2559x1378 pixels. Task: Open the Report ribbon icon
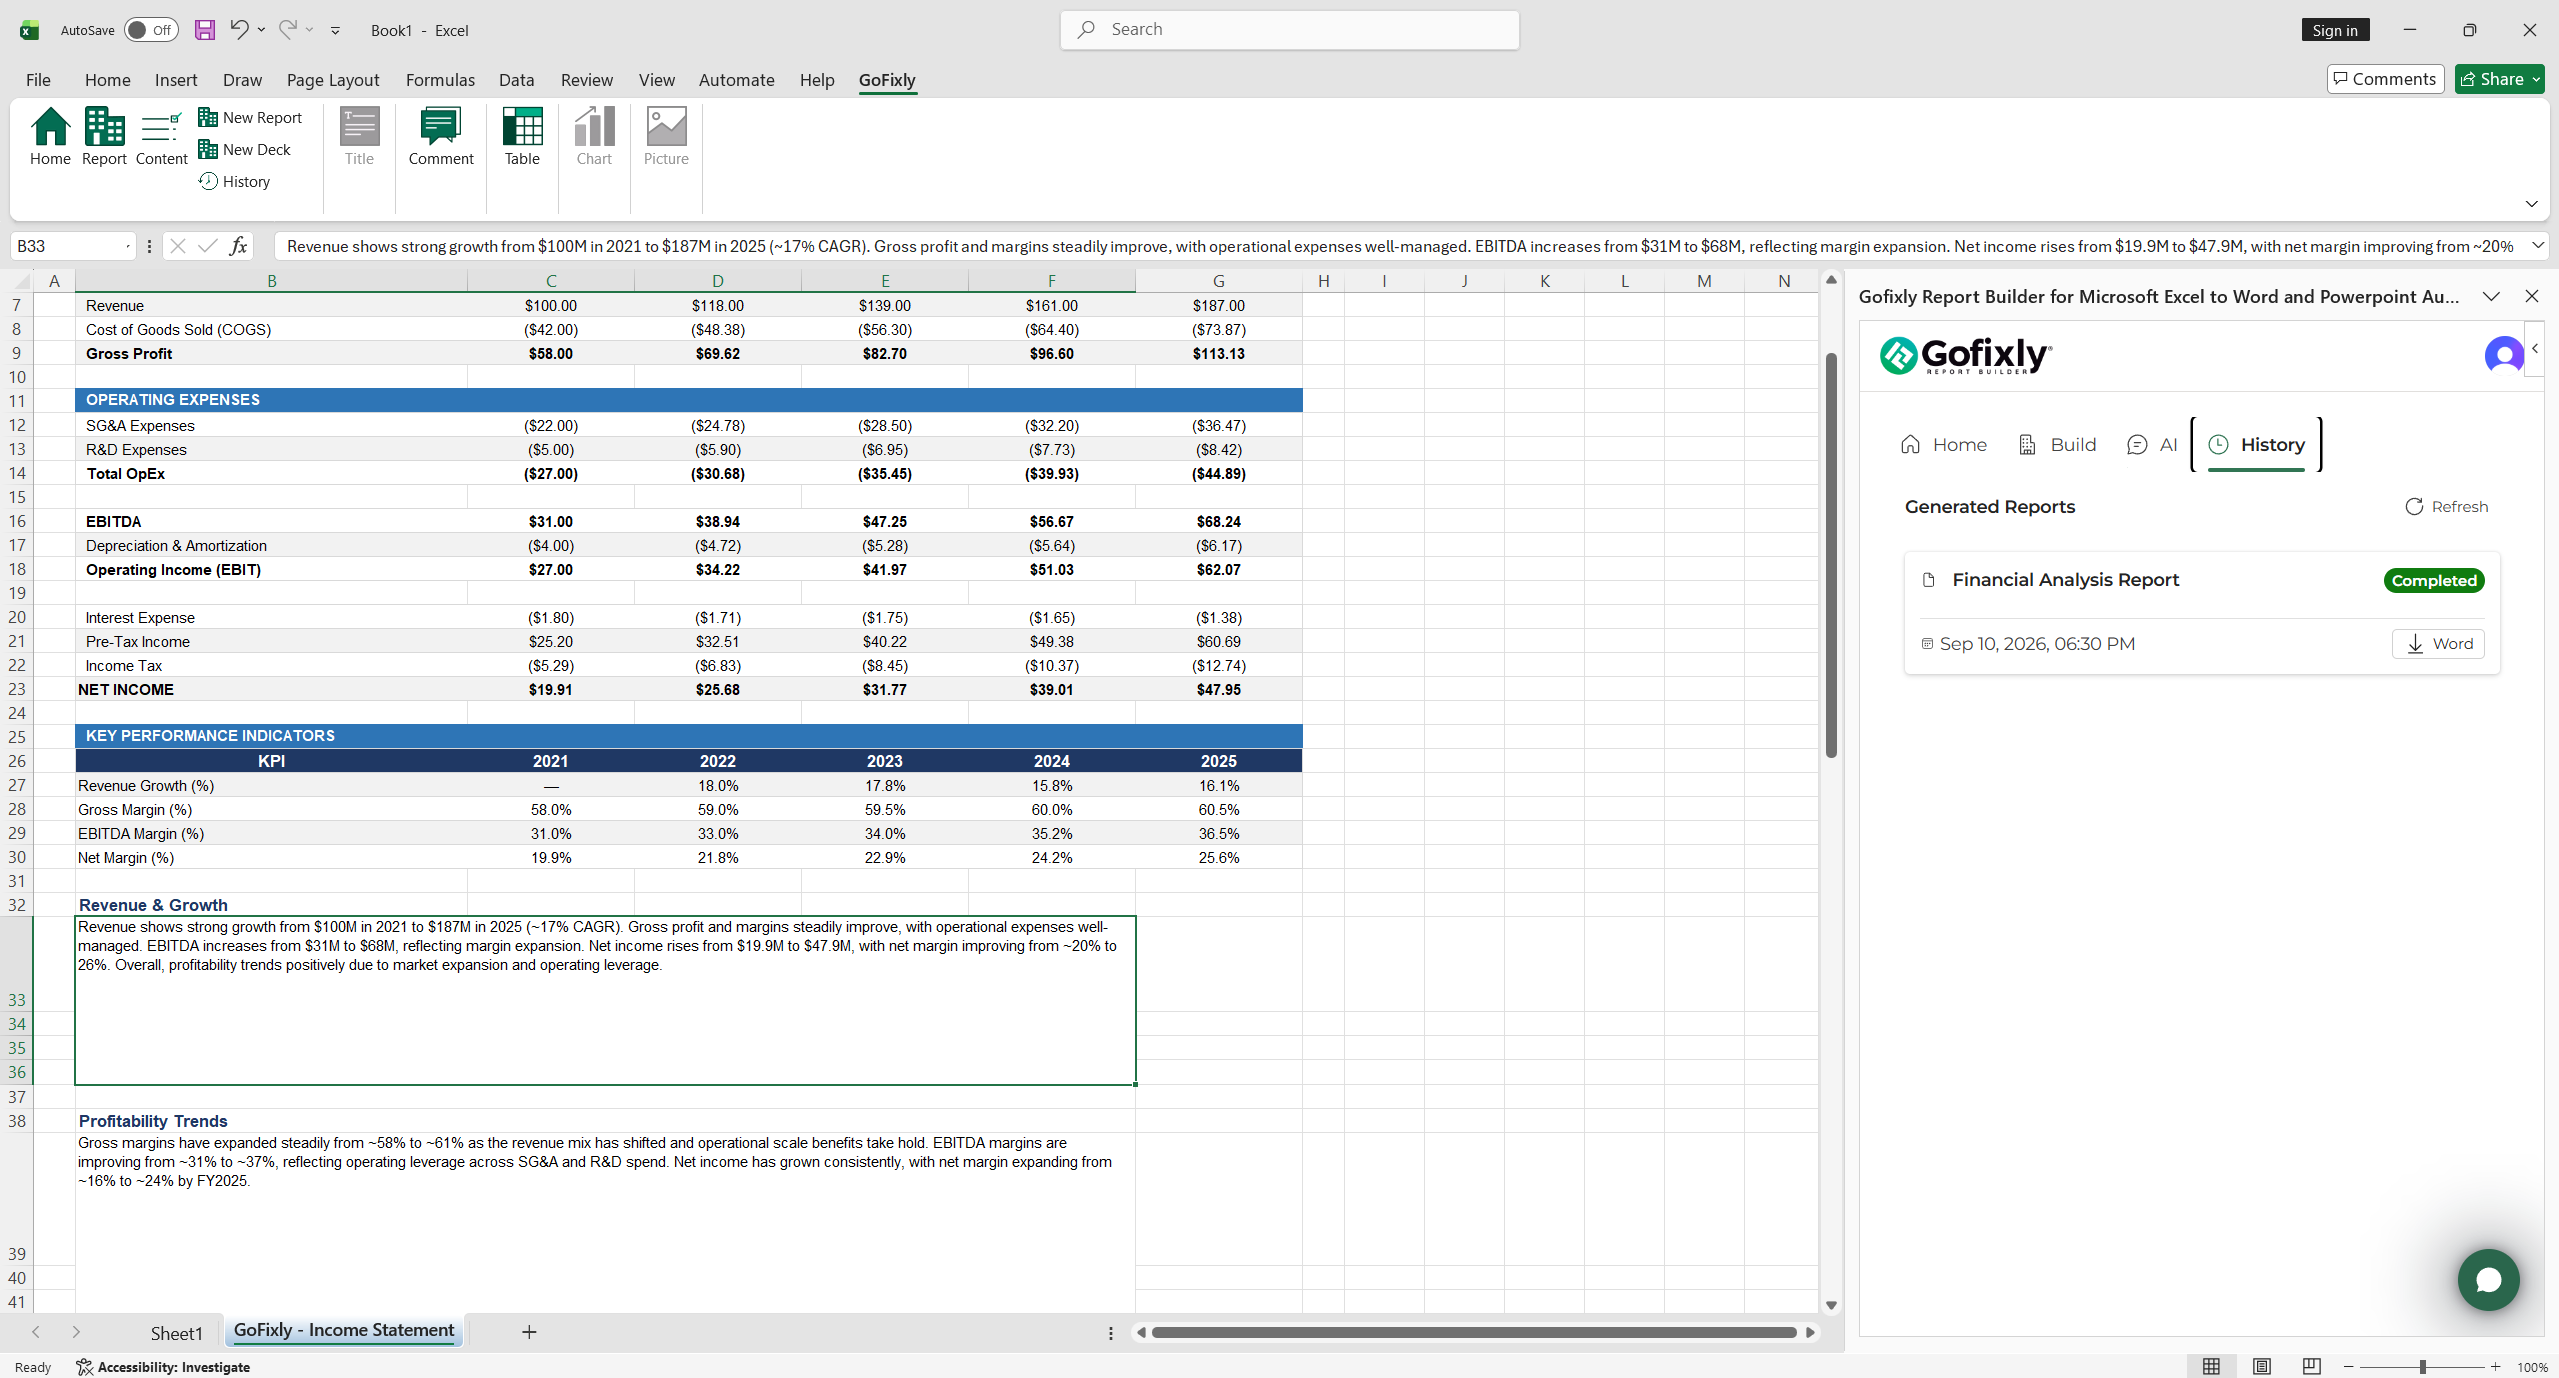pos(104,137)
